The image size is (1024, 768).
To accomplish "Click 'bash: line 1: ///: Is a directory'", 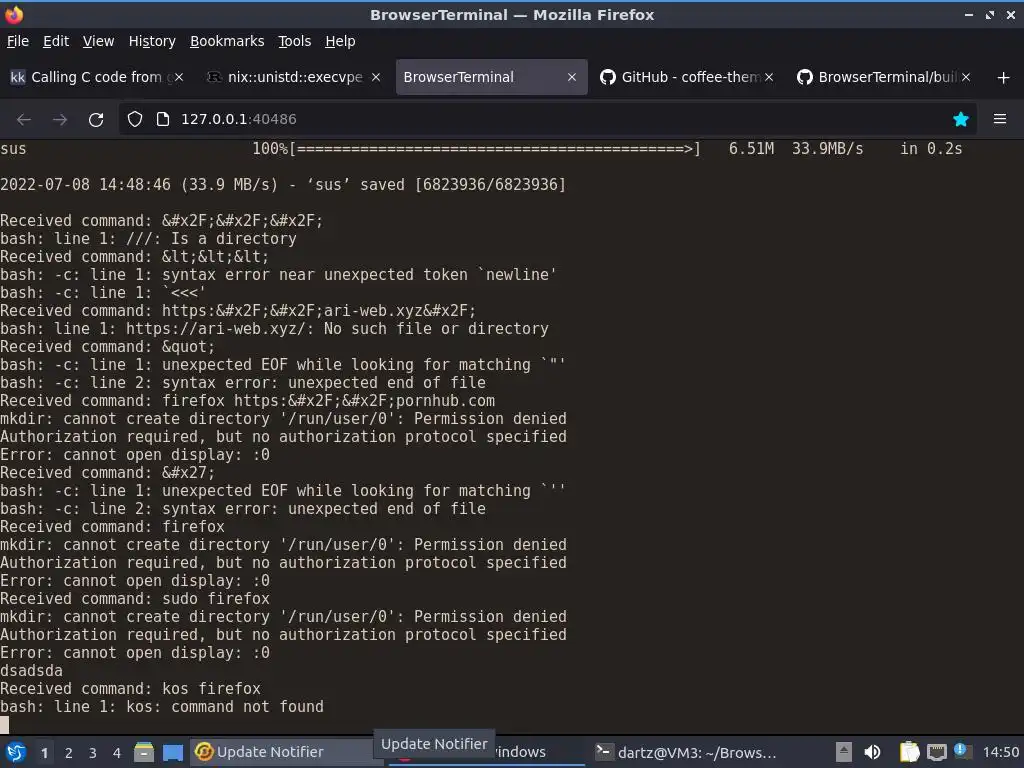I will [x=148, y=239].
